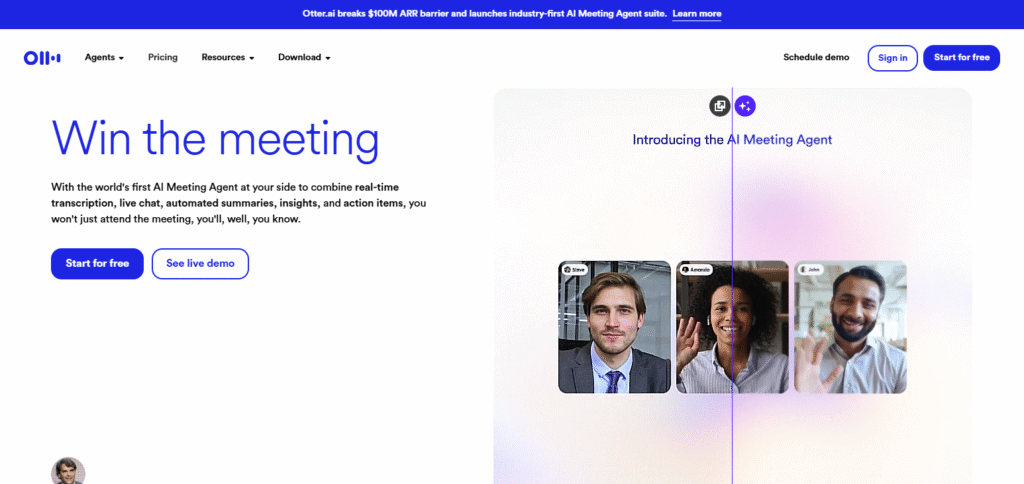Follow the Learn more banner link
1024x484 pixels.
click(x=697, y=14)
